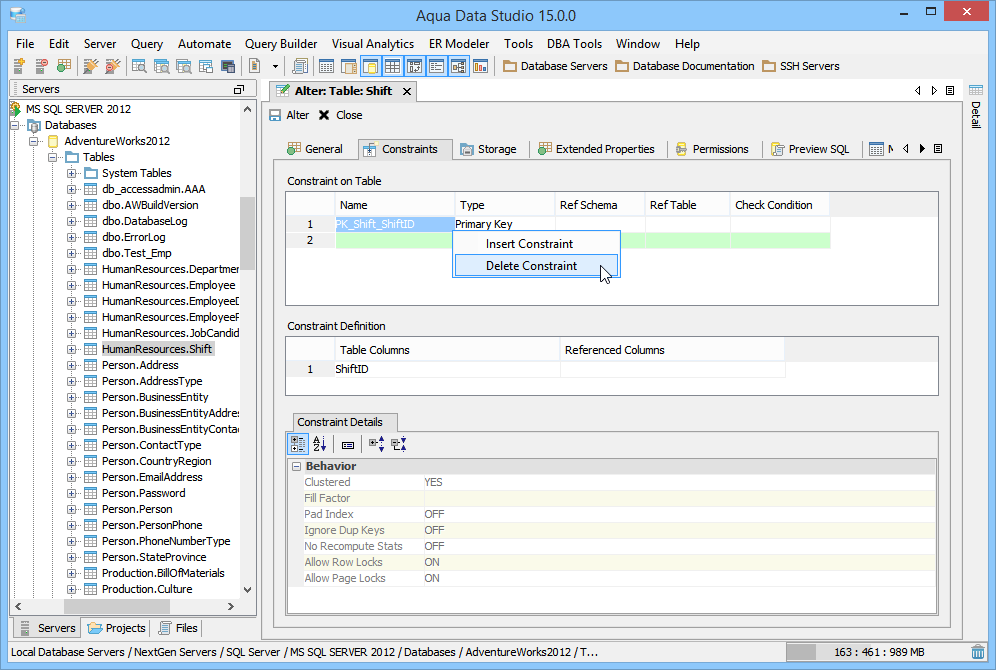
Task: Click the expand all properties icon
Action: click(377, 444)
